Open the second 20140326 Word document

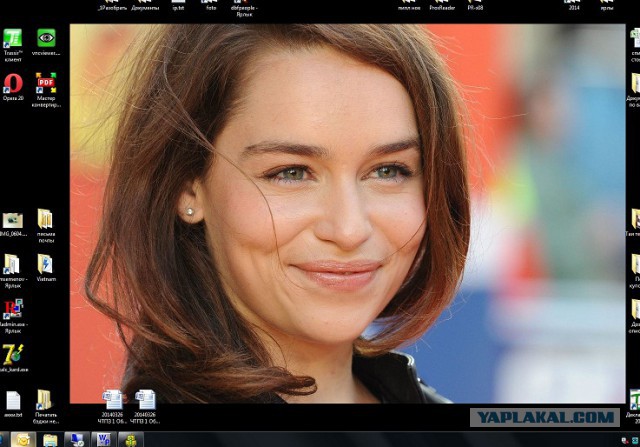point(145,400)
